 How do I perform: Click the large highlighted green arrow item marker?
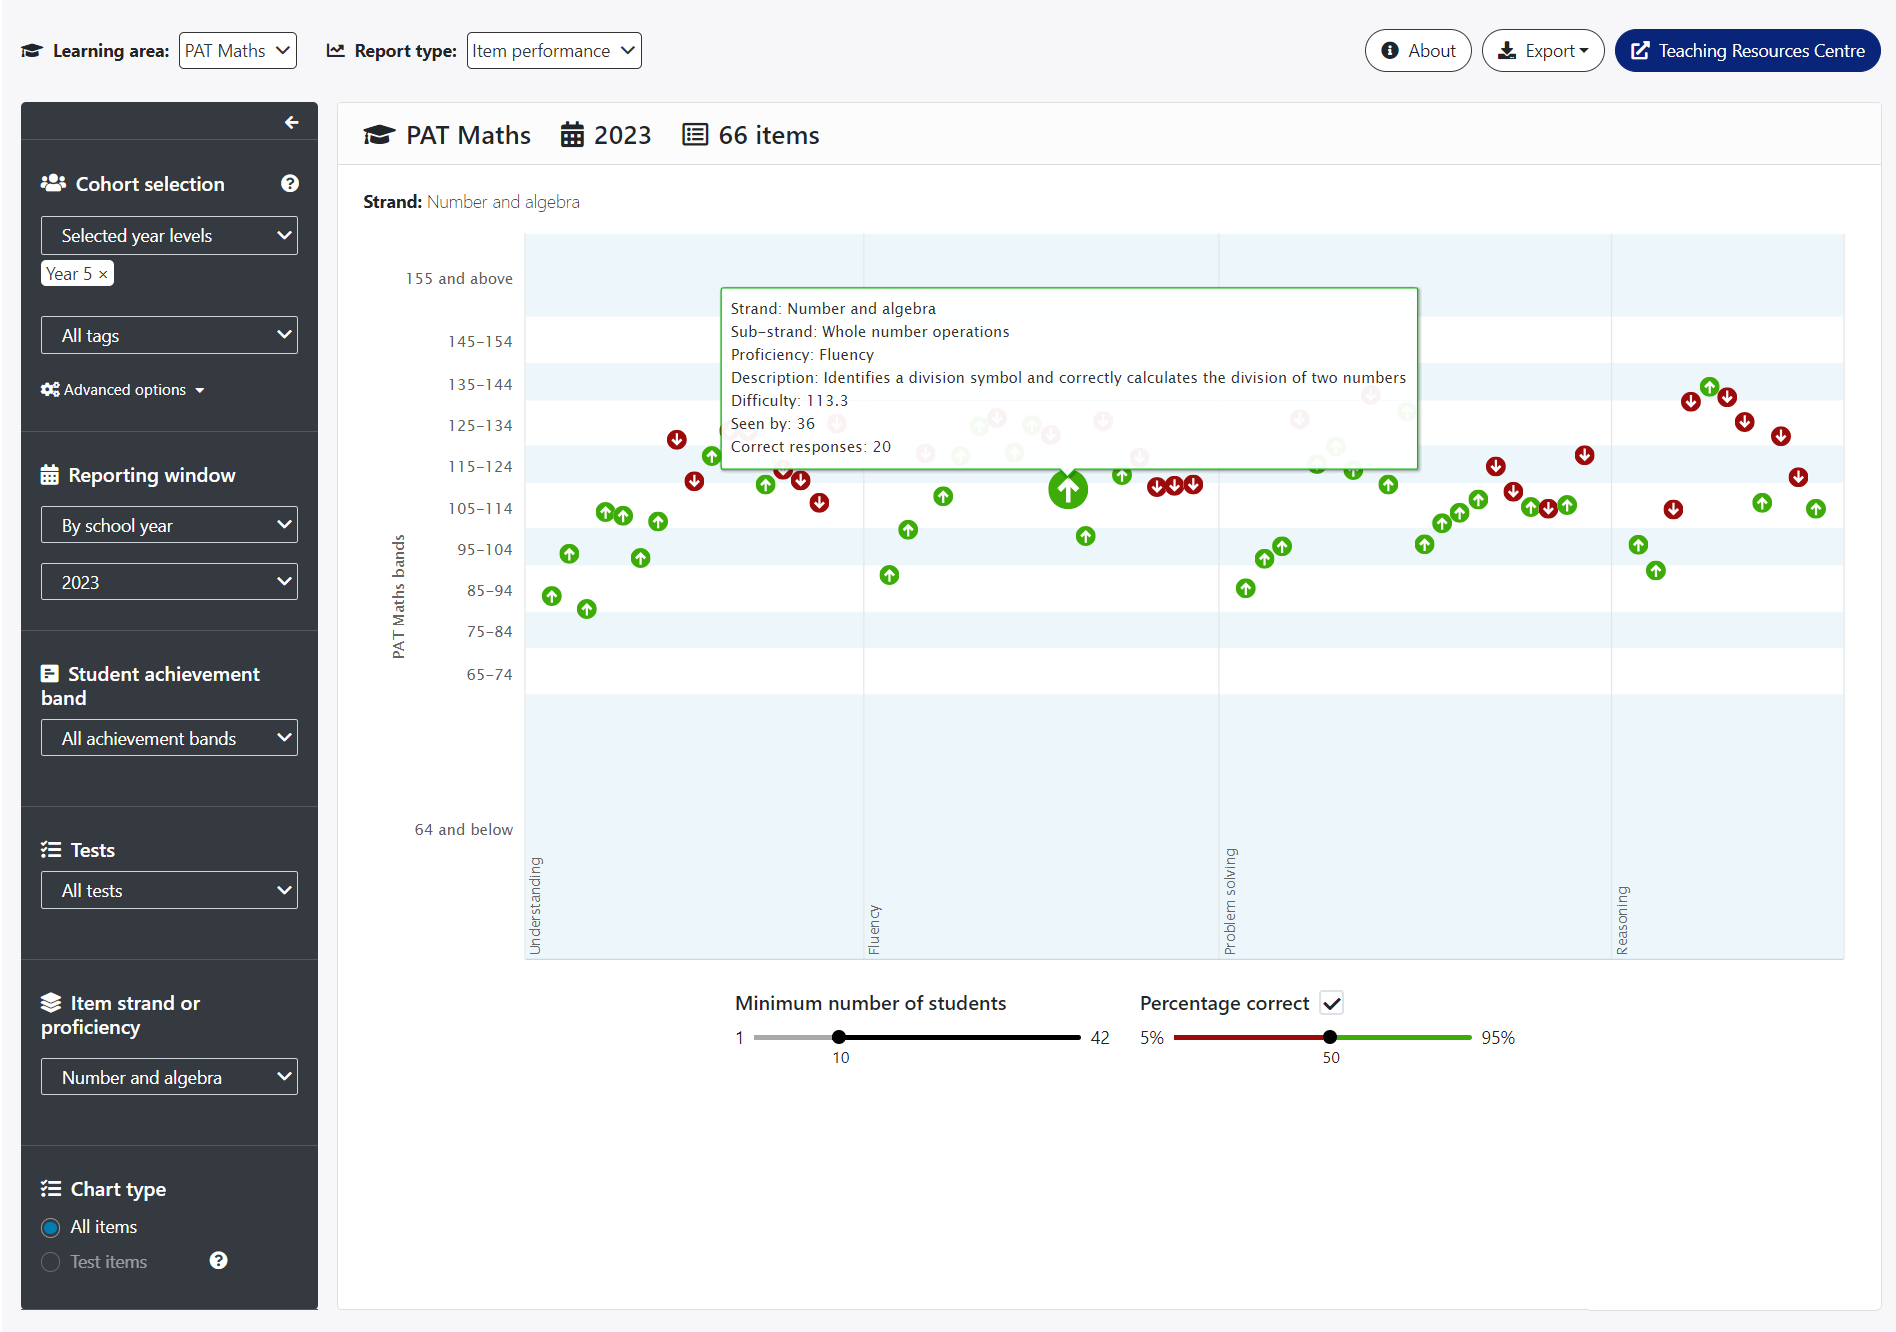[x=1067, y=489]
